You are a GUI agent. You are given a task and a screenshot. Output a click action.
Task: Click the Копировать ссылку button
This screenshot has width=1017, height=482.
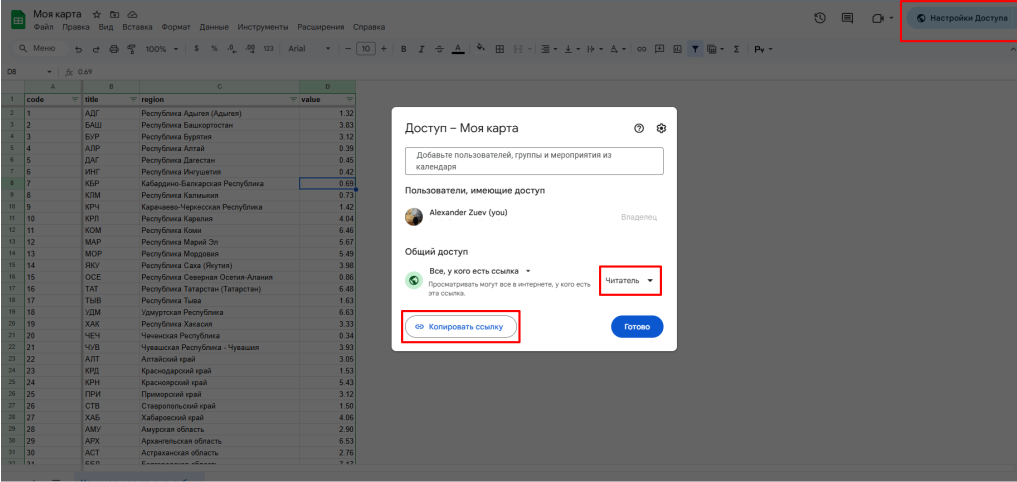(x=461, y=327)
